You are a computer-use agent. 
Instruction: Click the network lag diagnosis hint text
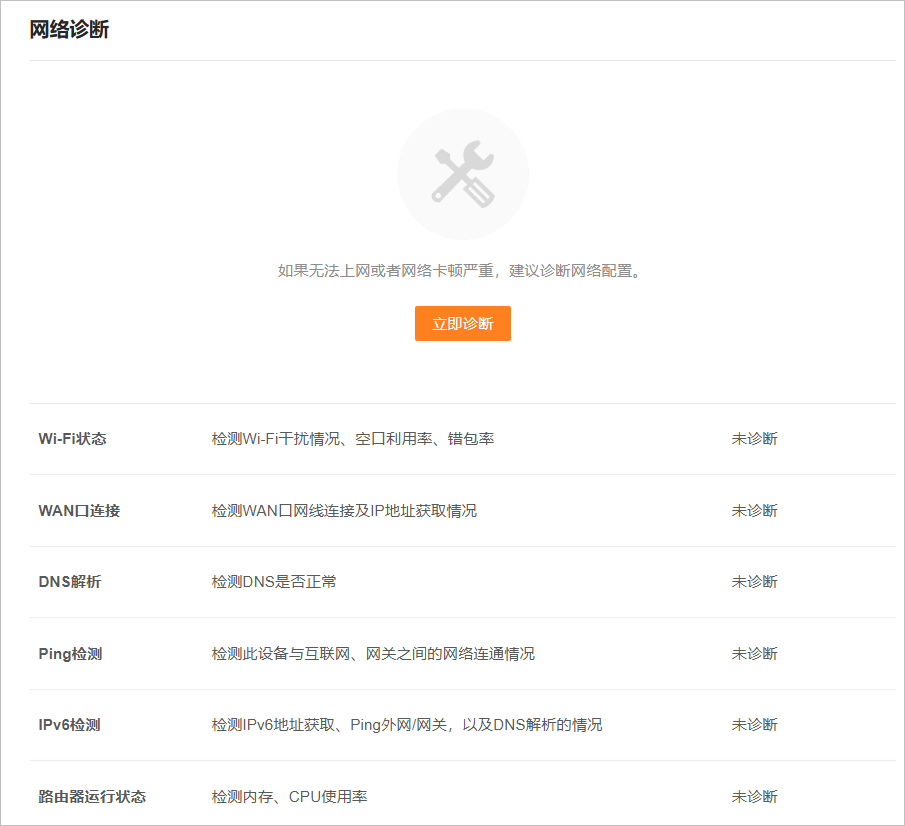point(458,271)
